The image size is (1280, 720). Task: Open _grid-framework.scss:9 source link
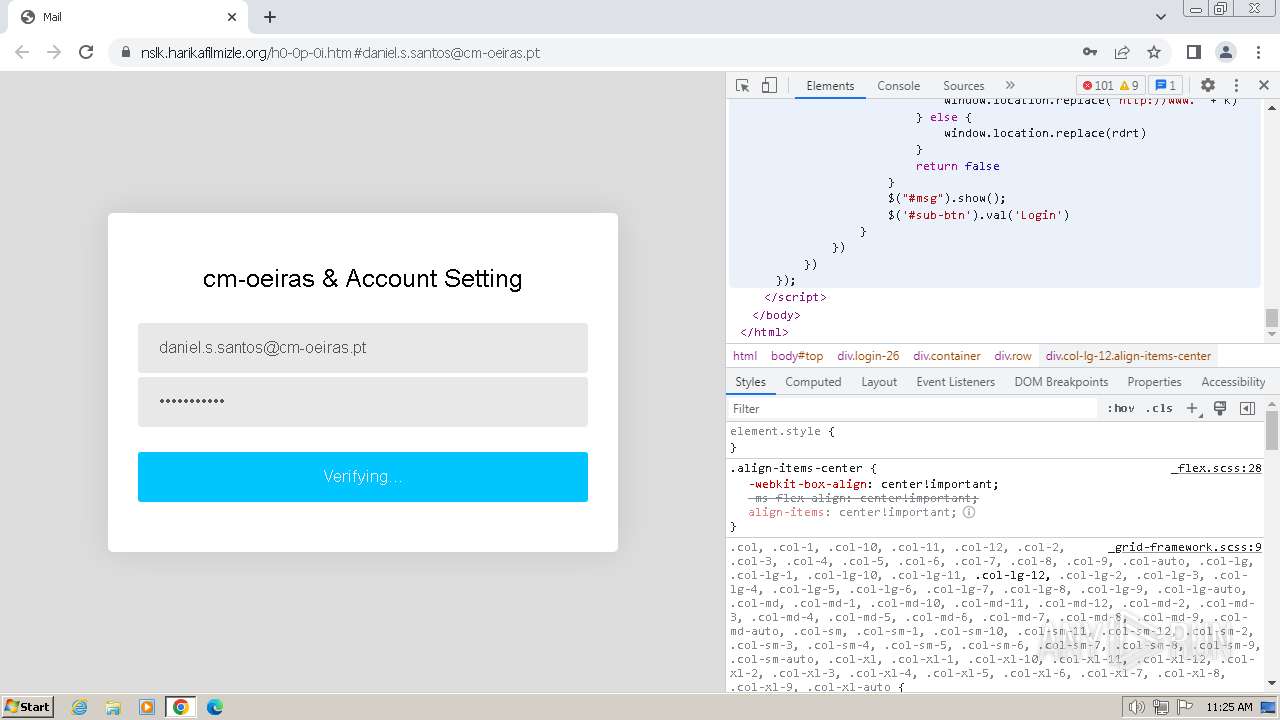click(x=1185, y=547)
